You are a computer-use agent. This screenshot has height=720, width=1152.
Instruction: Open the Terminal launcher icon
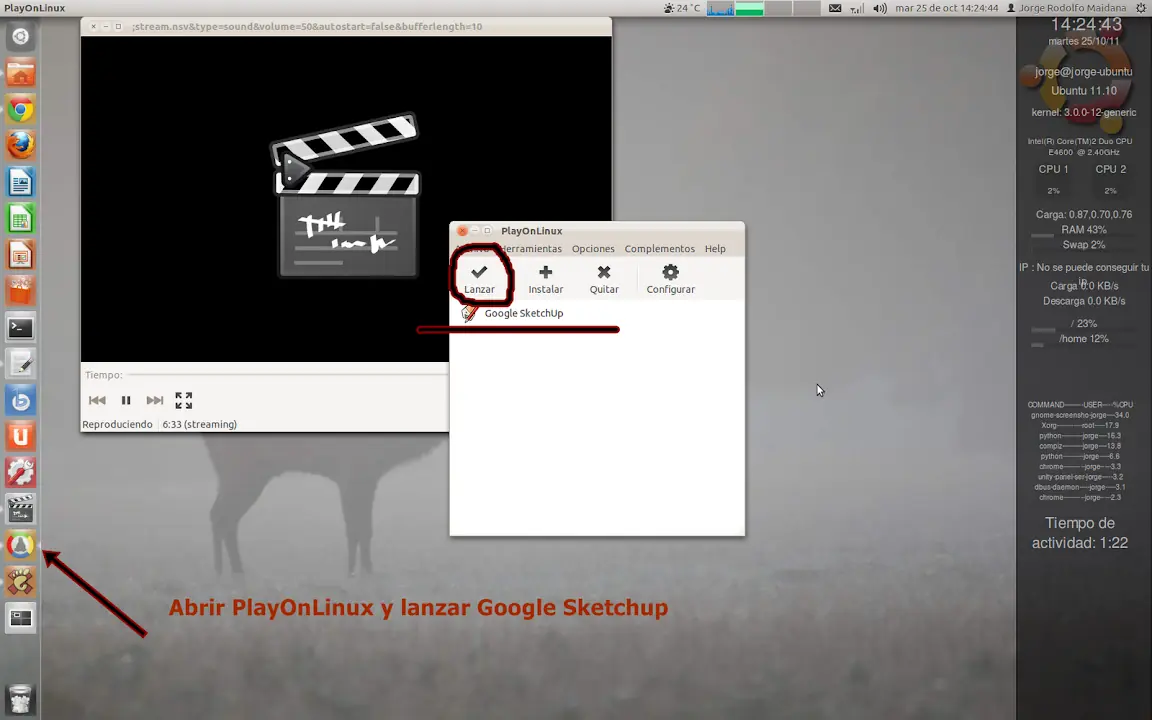[21, 328]
